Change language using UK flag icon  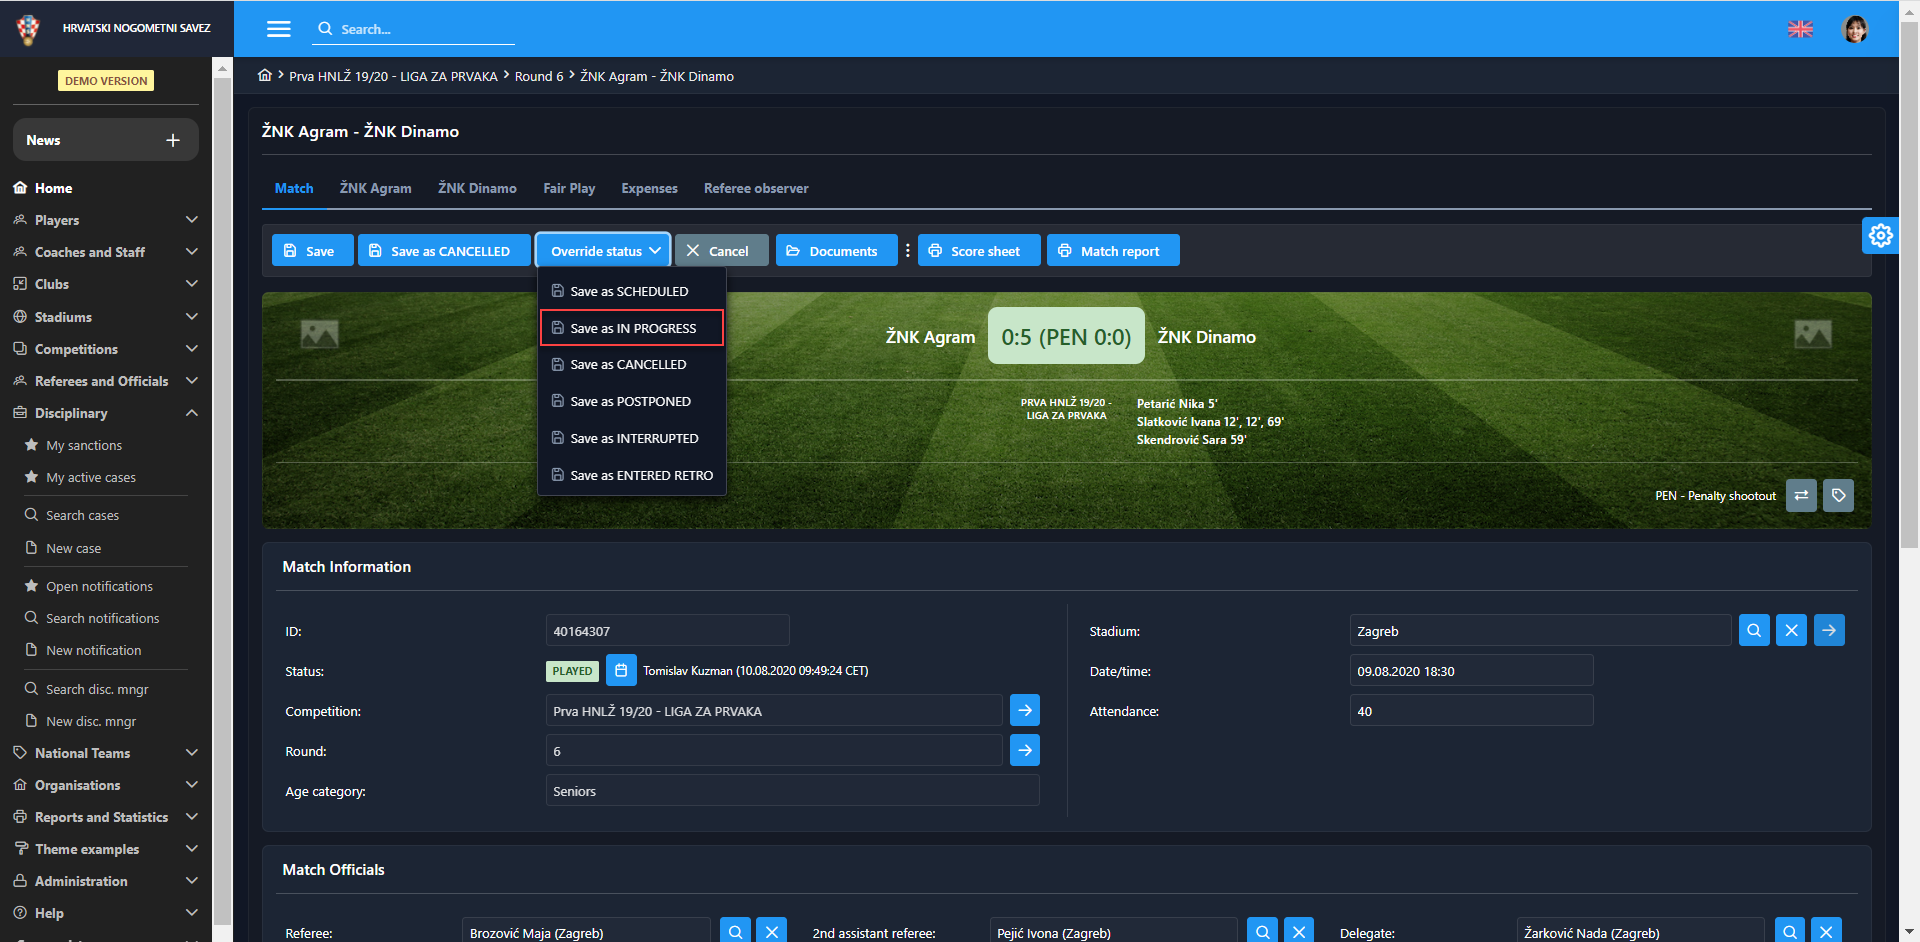point(1800,29)
